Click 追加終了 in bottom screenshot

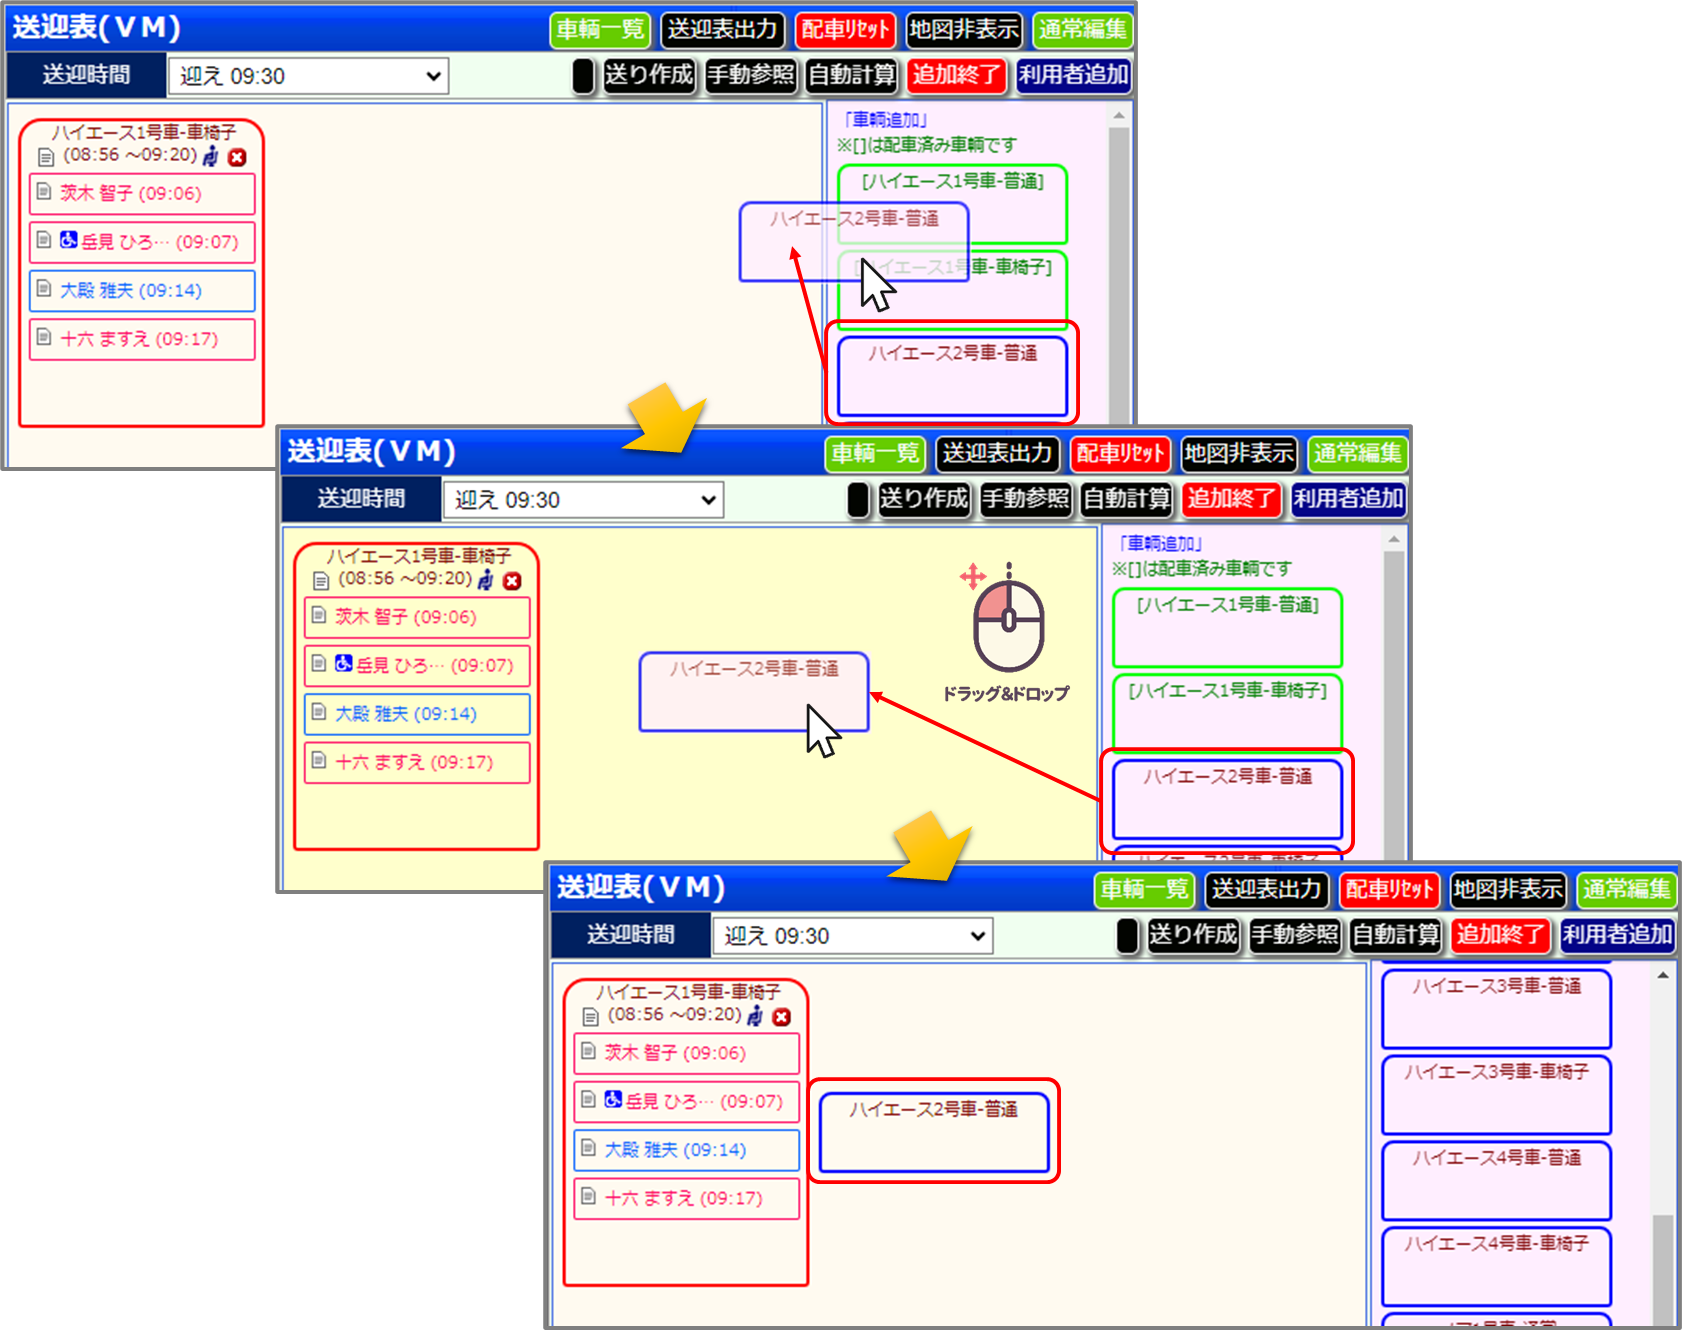click(x=1500, y=935)
